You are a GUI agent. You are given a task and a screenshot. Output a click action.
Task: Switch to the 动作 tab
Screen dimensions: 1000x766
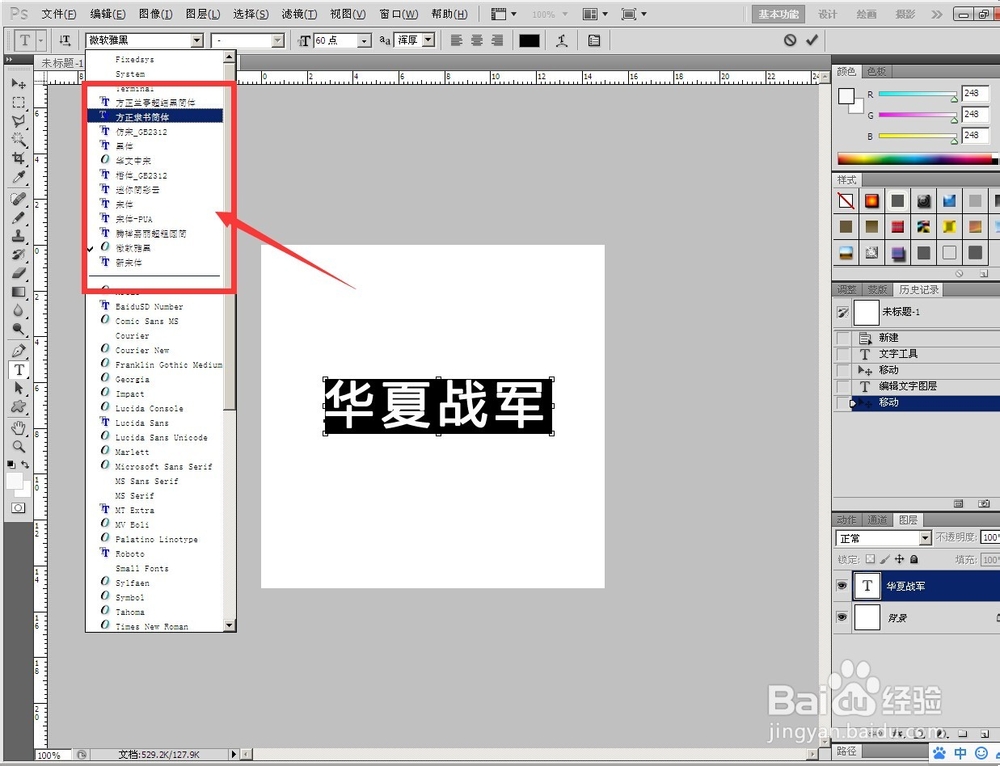[847, 520]
